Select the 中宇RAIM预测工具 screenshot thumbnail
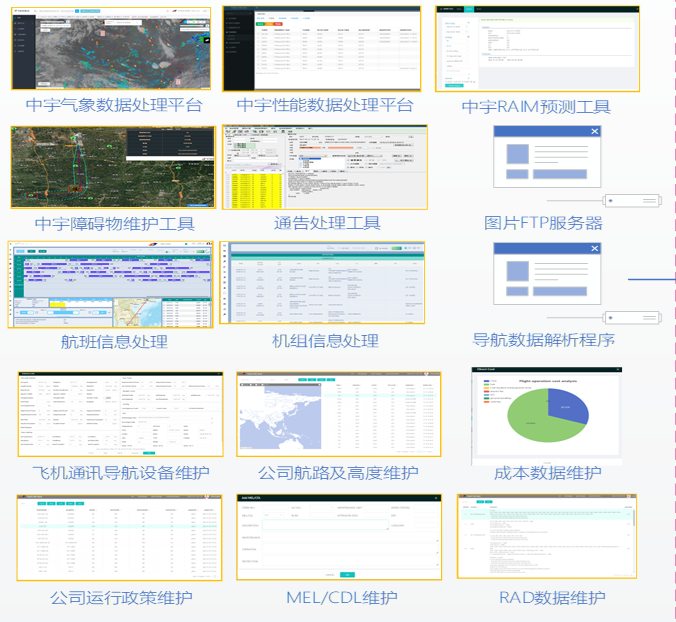Image resolution: width=676 pixels, height=622 pixels. click(536, 49)
